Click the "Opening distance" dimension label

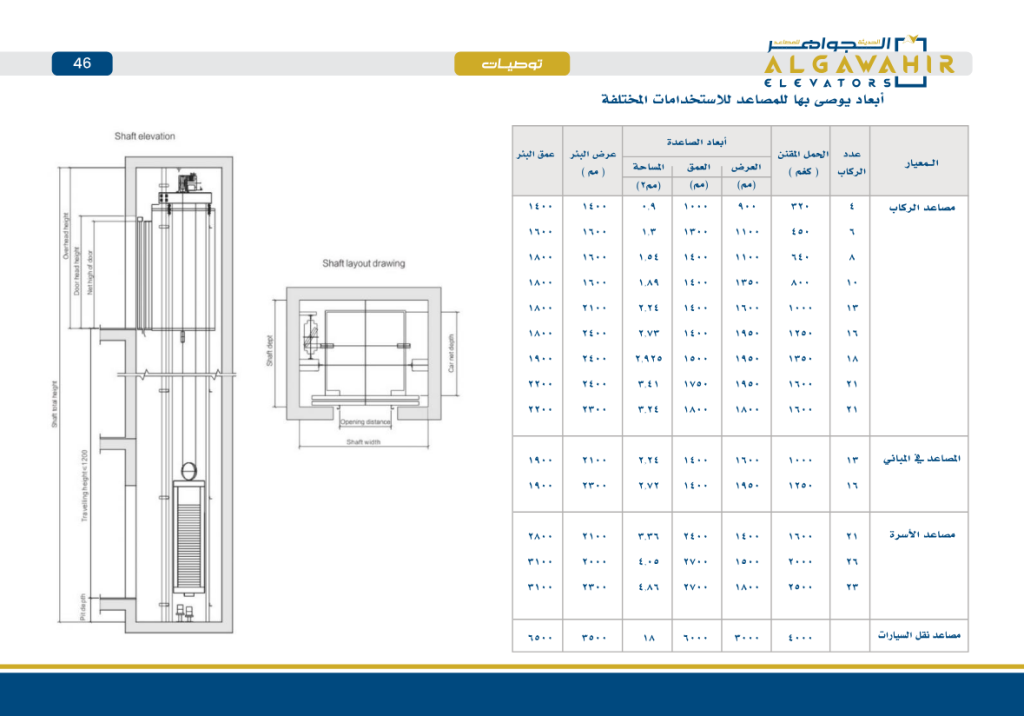click(366, 422)
